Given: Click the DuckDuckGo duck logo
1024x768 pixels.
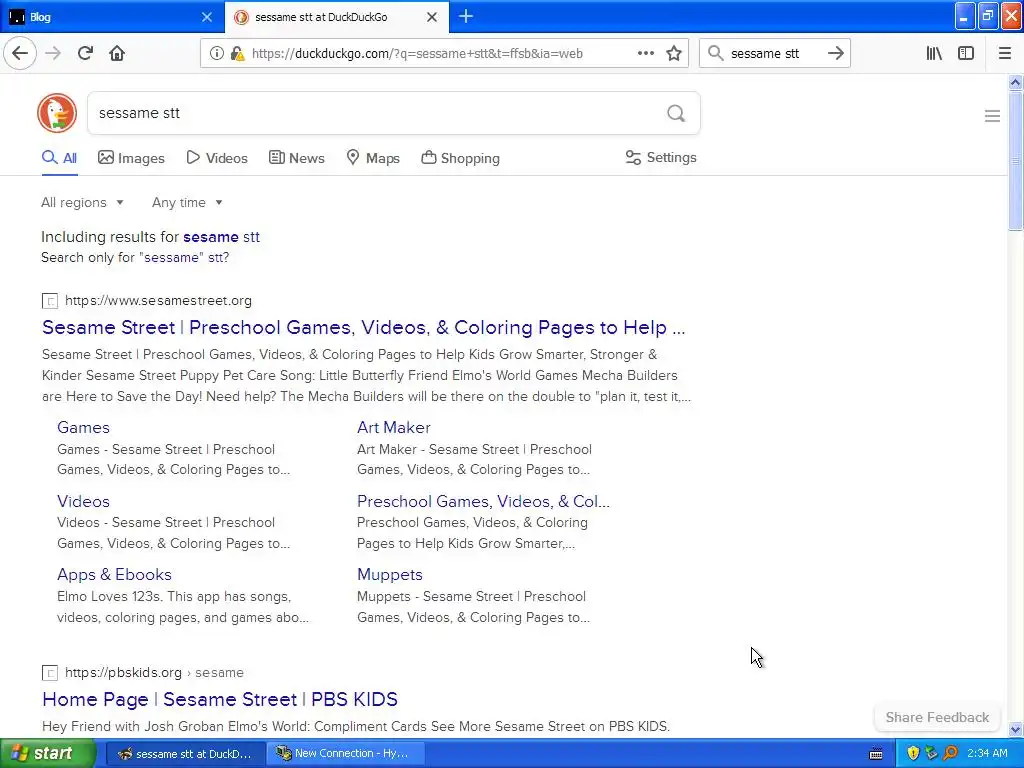Looking at the screenshot, I should [x=57, y=113].
